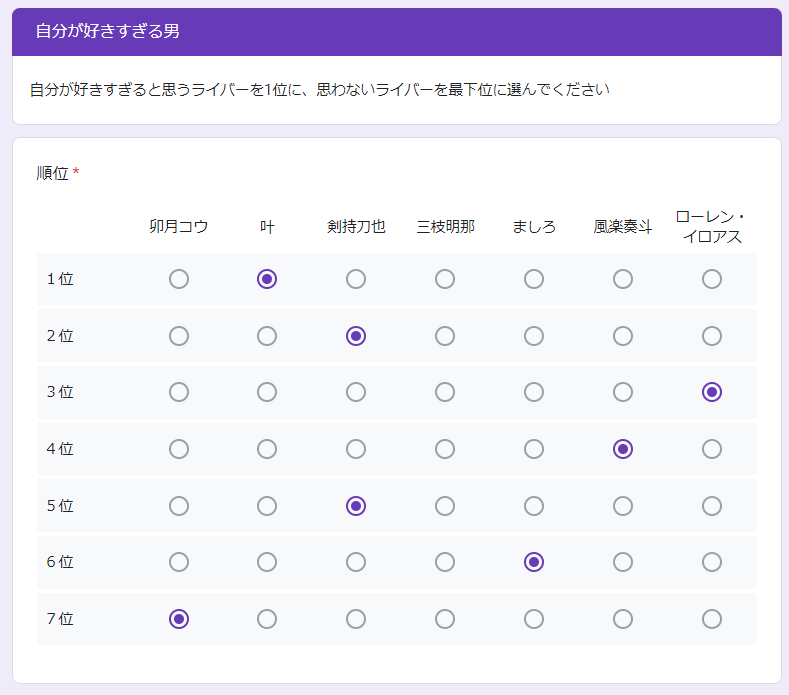Pick 風楽奏斗 for 2位
Image resolution: width=789 pixels, height=695 pixels.
(623, 336)
